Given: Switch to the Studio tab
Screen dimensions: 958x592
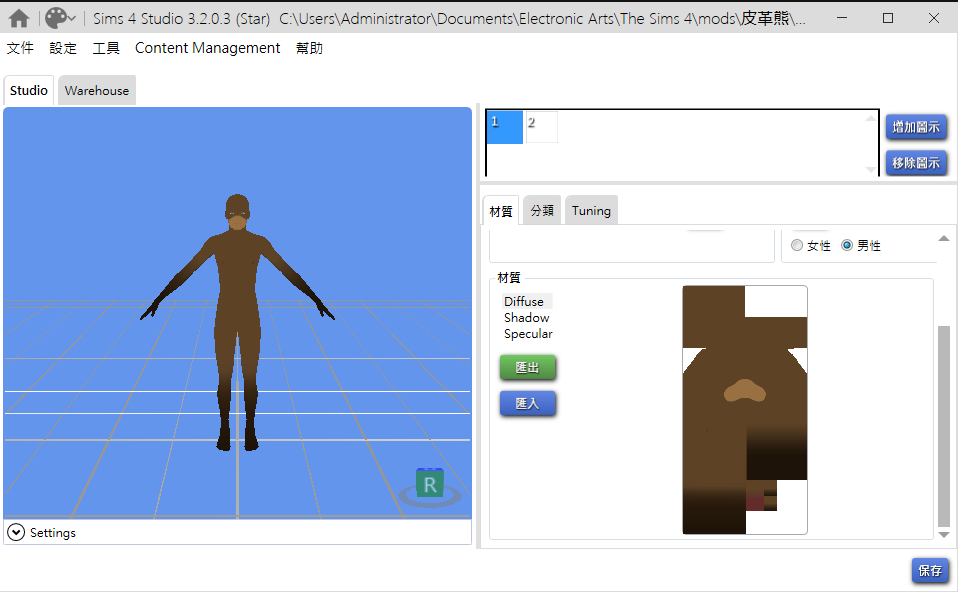Looking at the screenshot, I should point(29,90).
